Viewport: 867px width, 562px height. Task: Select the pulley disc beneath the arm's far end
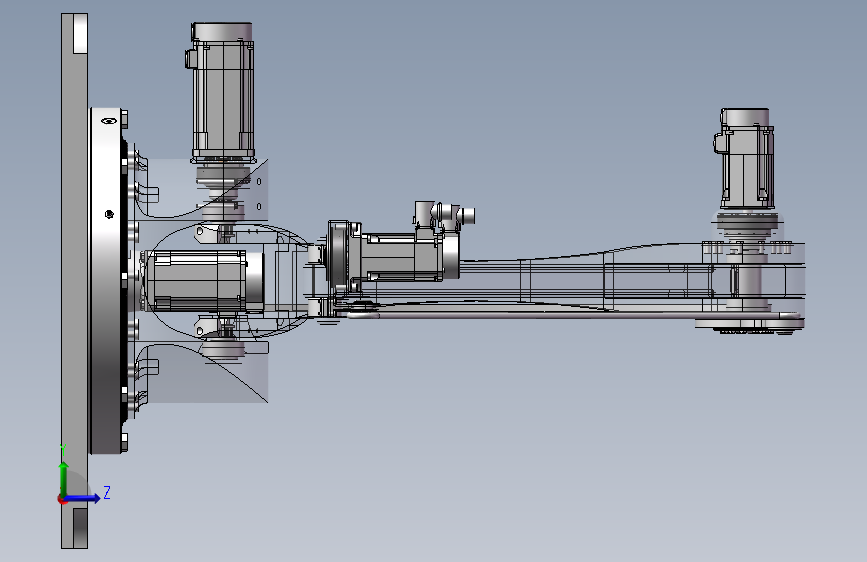[x=748, y=324]
